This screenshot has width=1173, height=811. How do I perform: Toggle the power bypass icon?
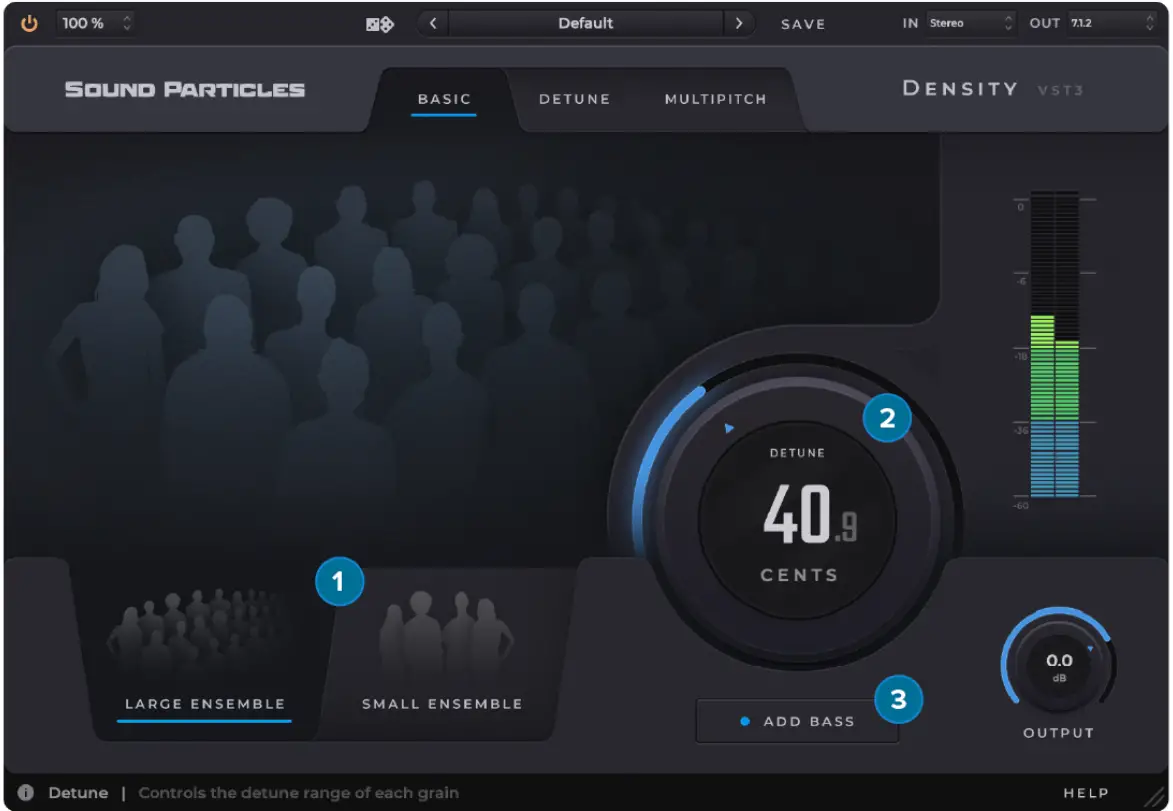coord(29,22)
